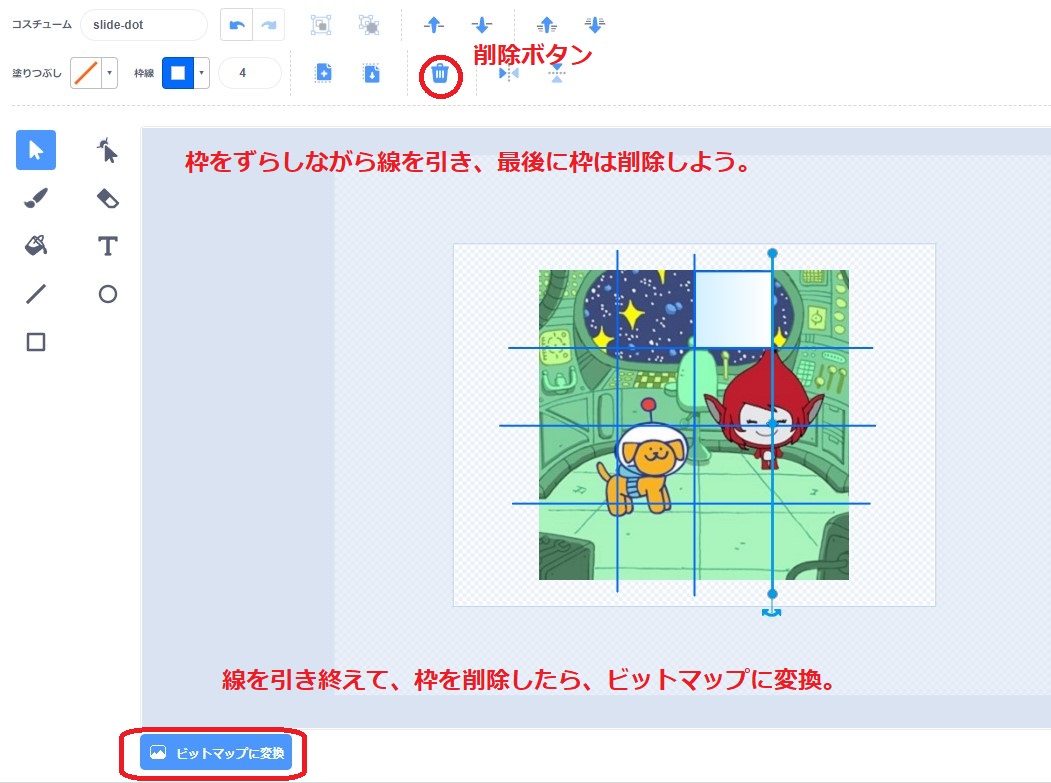Open the fill color swatch
Screen dimensions: 1051x783
pos(86,72)
